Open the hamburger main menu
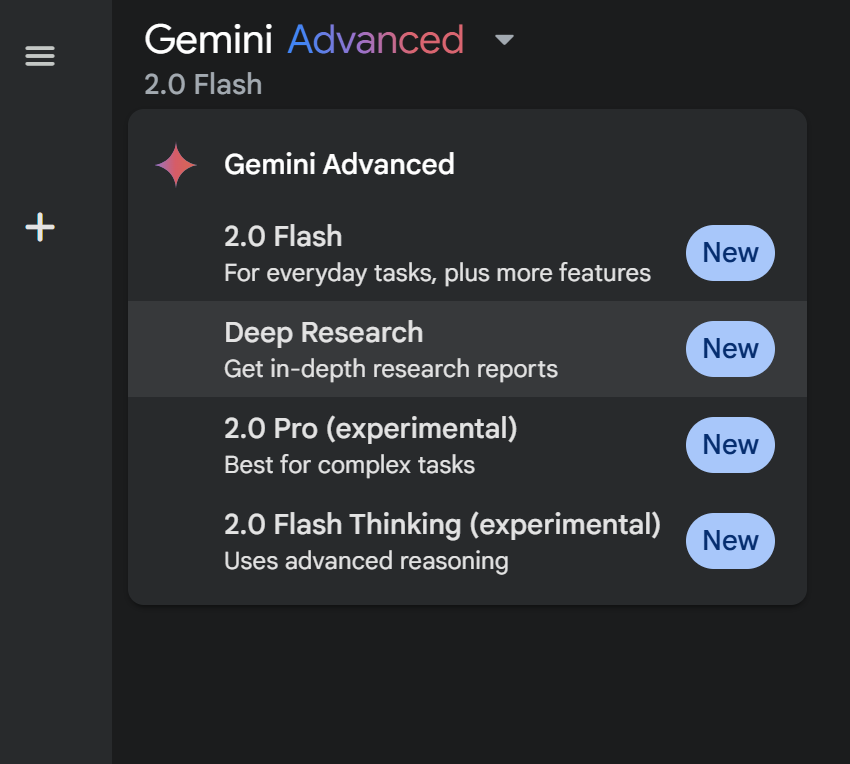Image resolution: width=850 pixels, height=764 pixels. point(40,56)
